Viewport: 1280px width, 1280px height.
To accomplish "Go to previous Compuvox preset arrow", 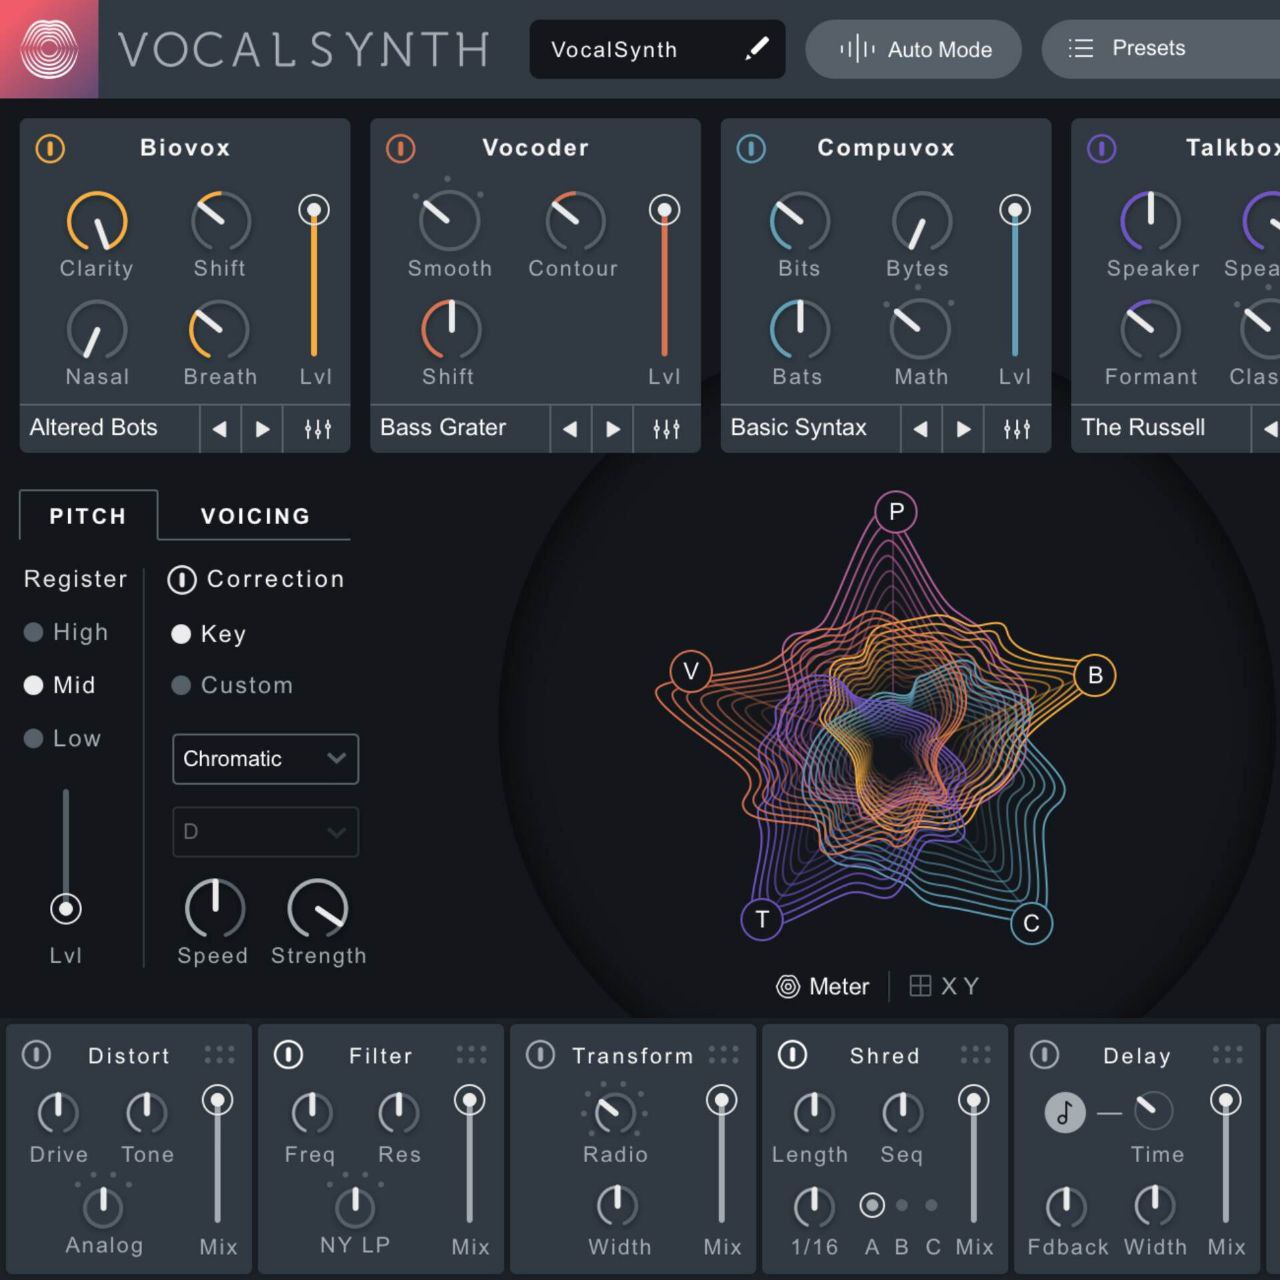I will coord(920,429).
